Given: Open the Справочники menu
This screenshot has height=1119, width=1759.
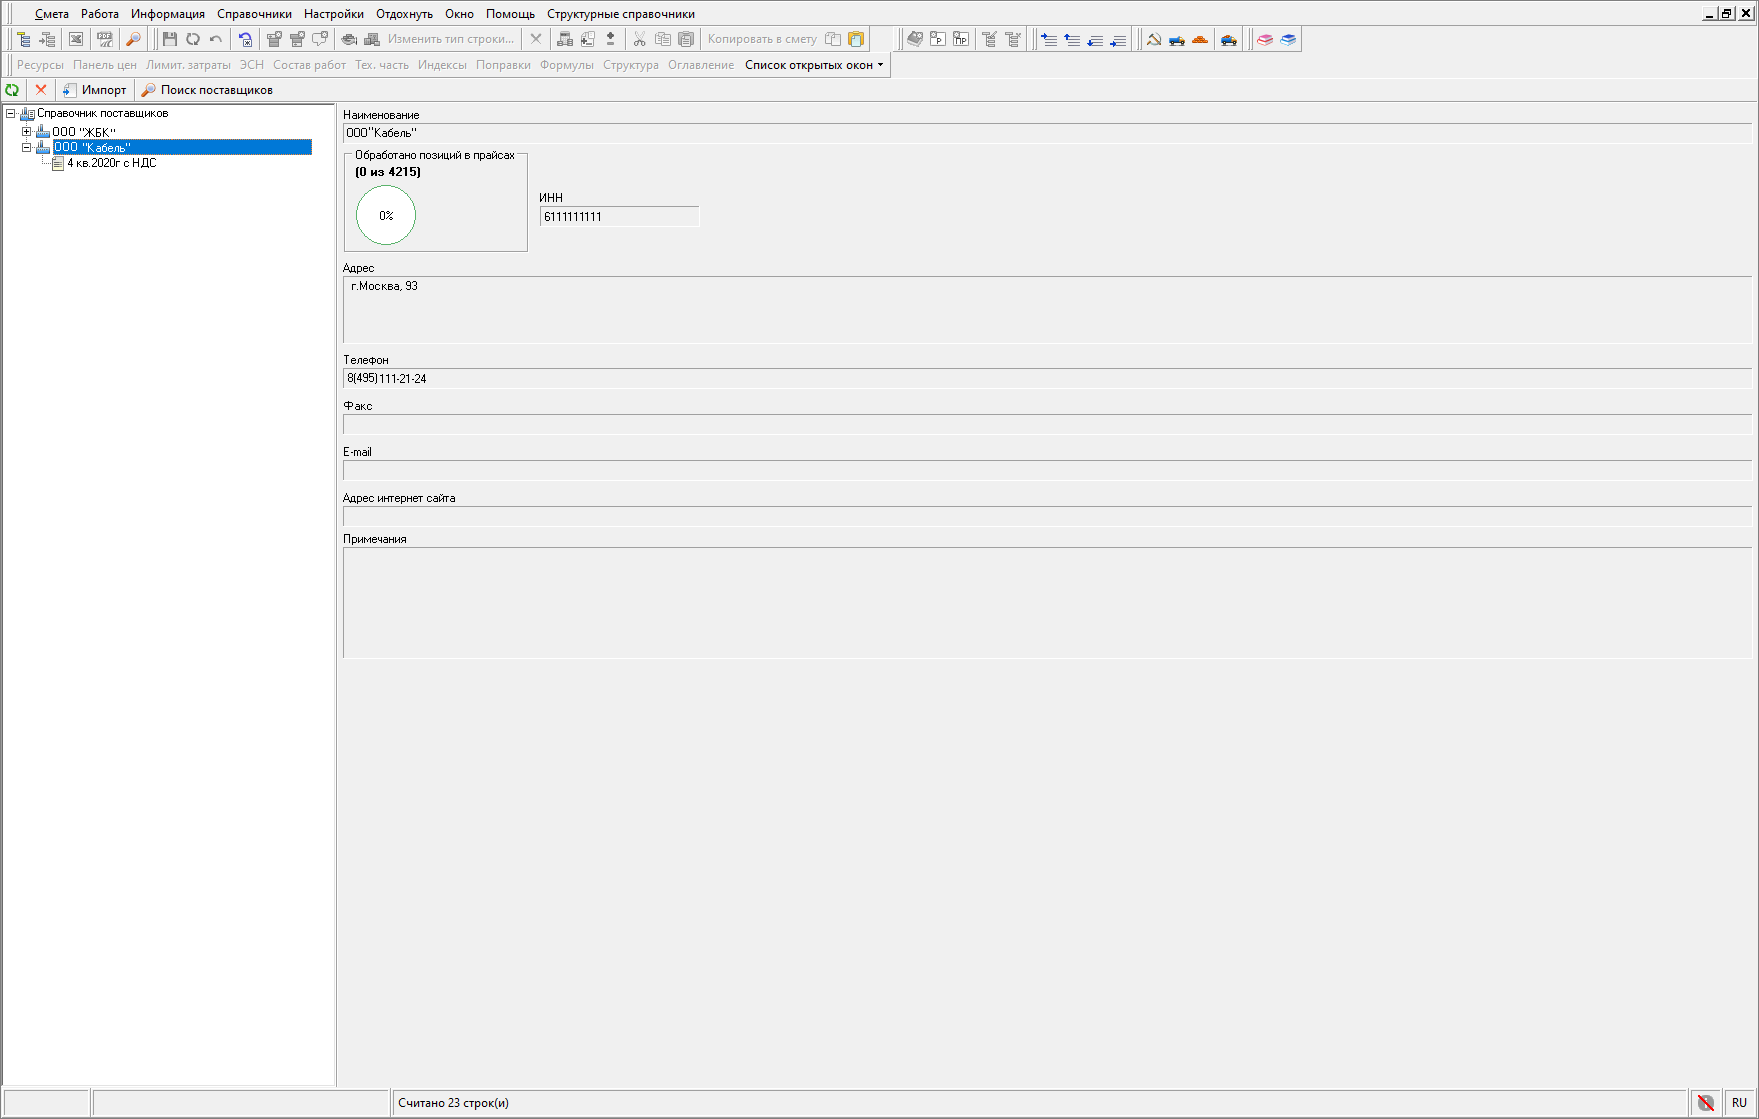Looking at the screenshot, I should (254, 14).
